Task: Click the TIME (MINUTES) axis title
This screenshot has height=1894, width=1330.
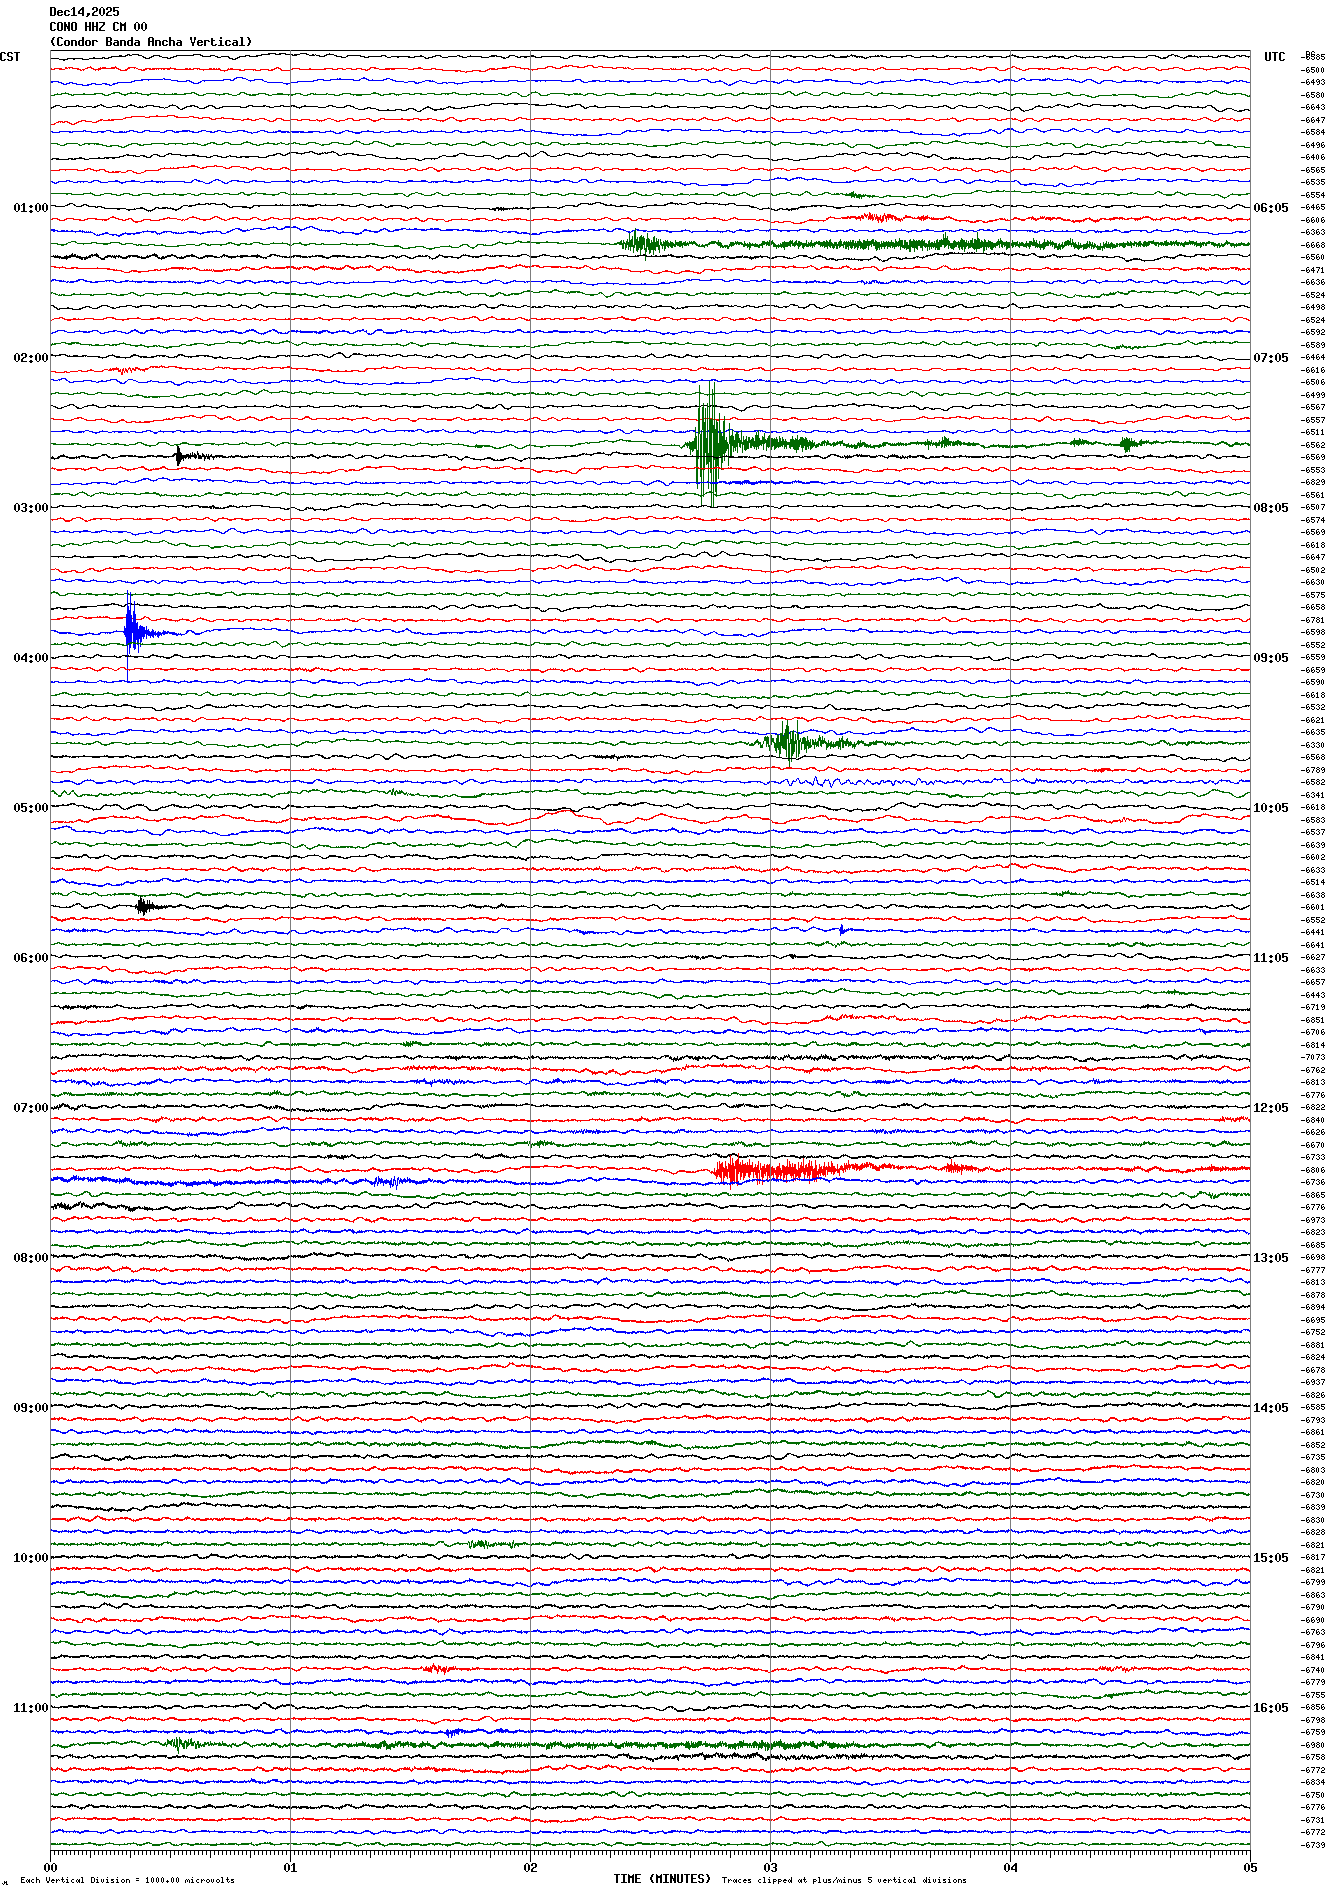Action: click(662, 1879)
